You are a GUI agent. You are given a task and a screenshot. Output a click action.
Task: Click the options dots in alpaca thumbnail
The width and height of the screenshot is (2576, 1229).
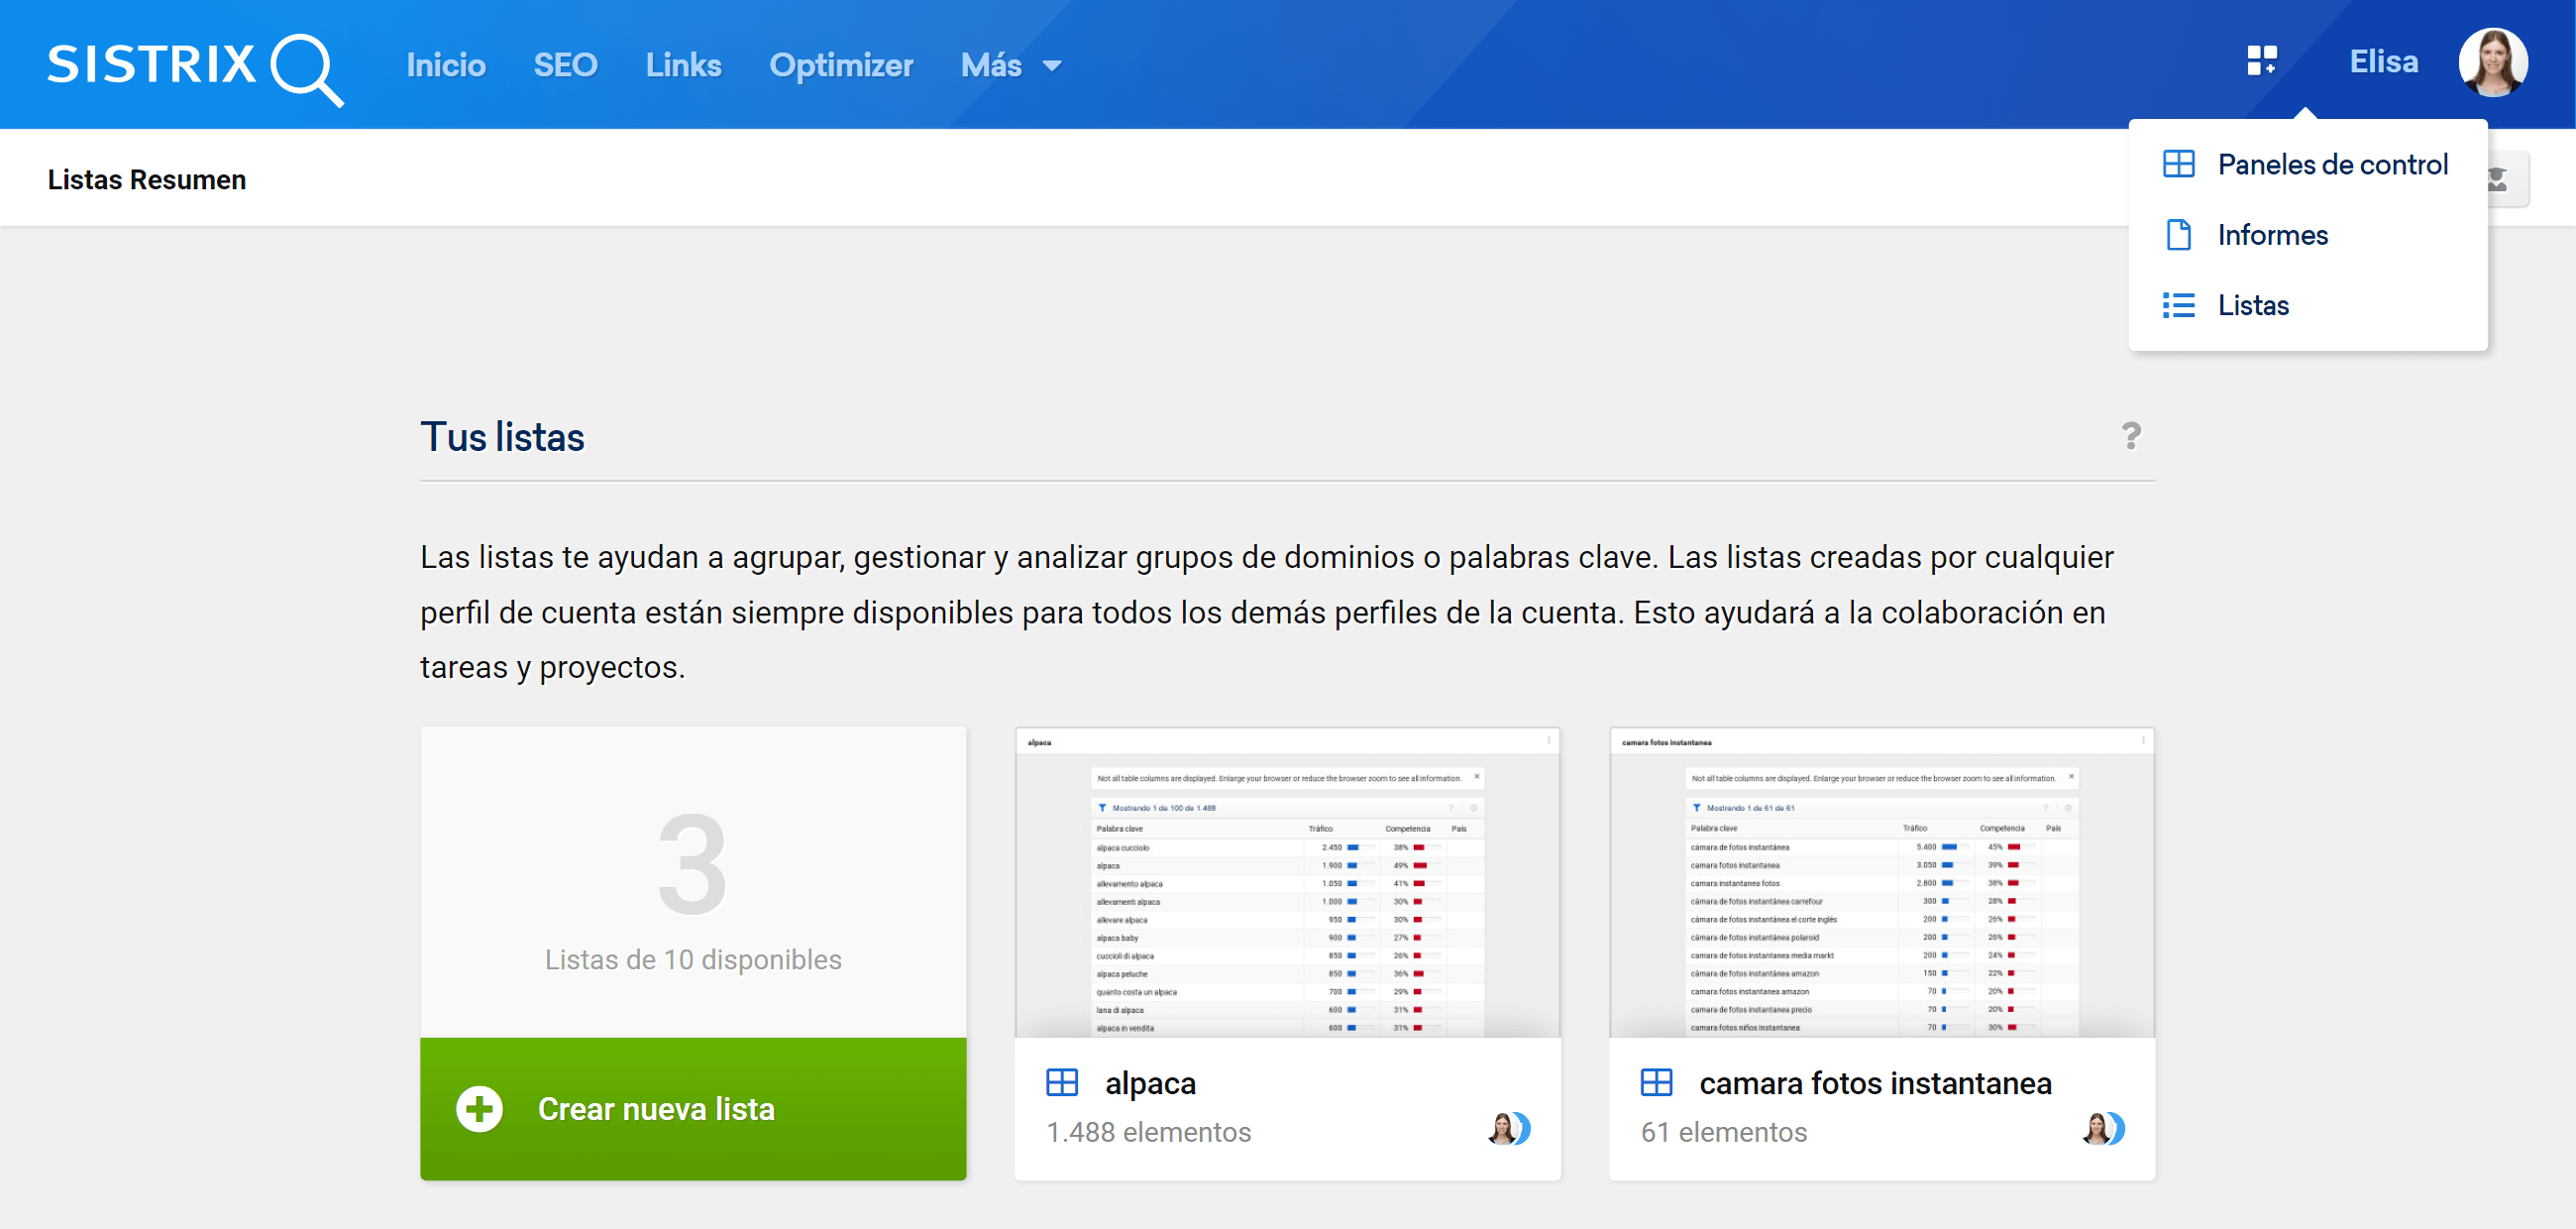coord(1549,741)
